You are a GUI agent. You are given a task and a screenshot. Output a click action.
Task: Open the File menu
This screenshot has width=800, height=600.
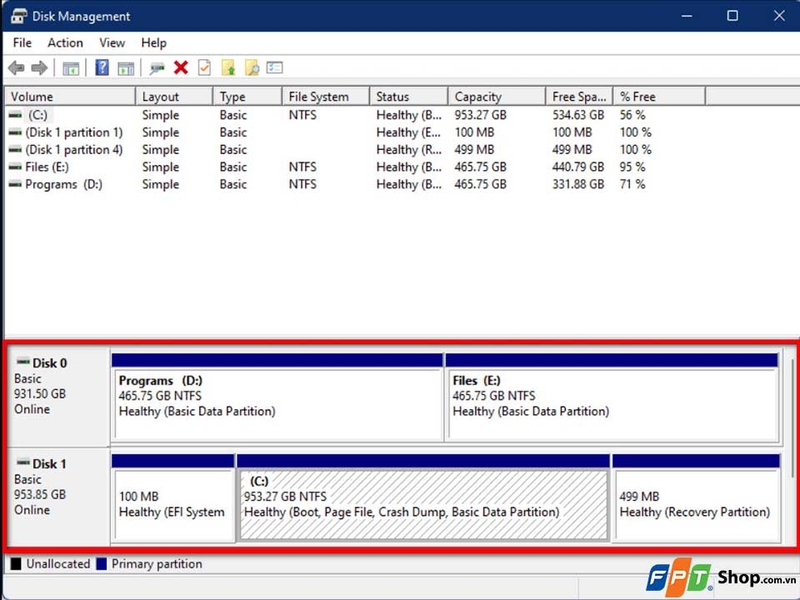pyautogui.click(x=22, y=43)
